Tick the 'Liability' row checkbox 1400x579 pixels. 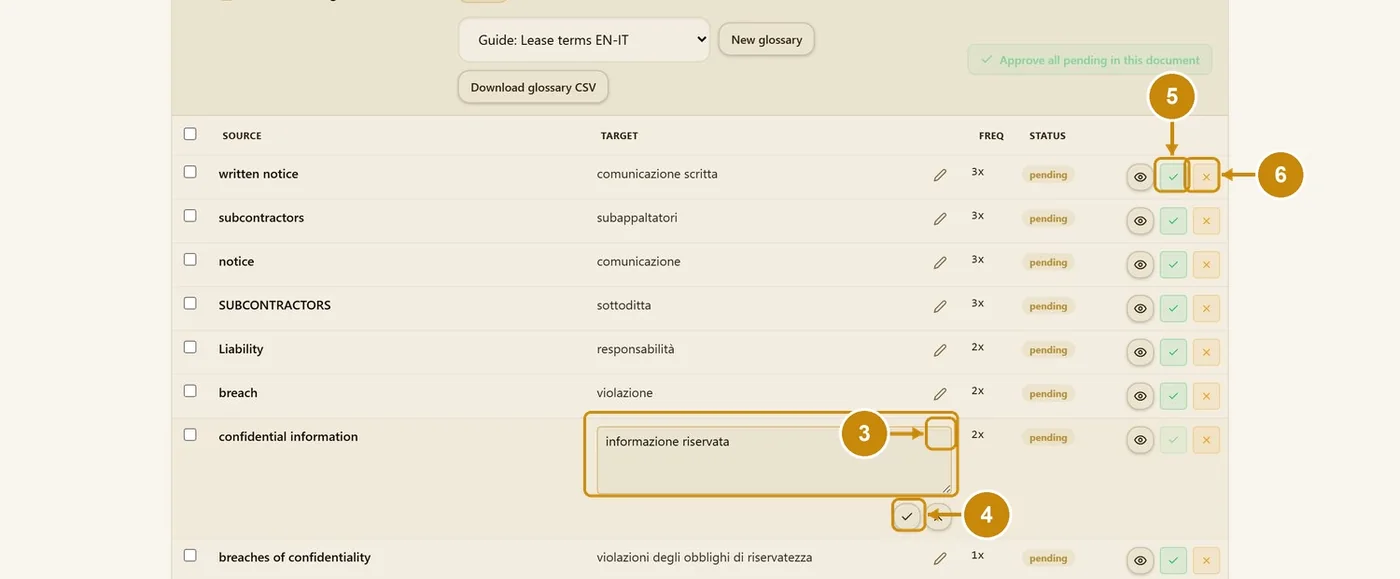pos(190,347)
